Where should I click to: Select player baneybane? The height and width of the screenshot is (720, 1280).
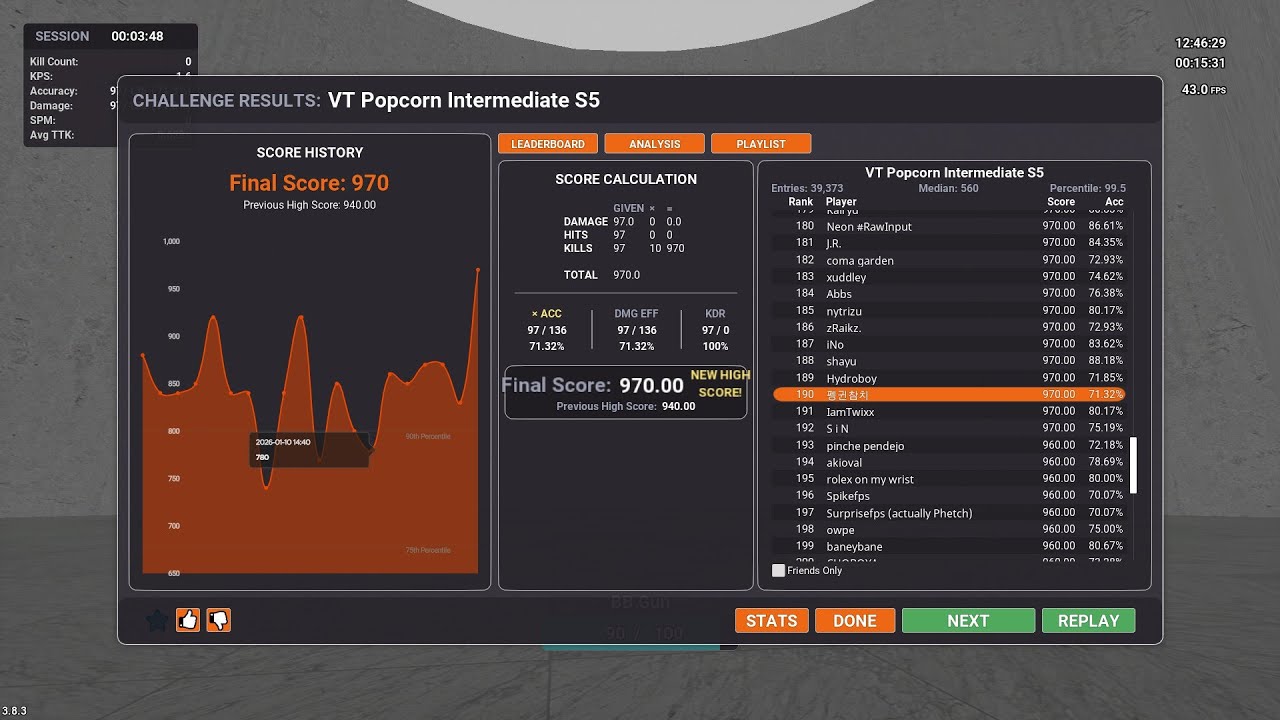949,546
